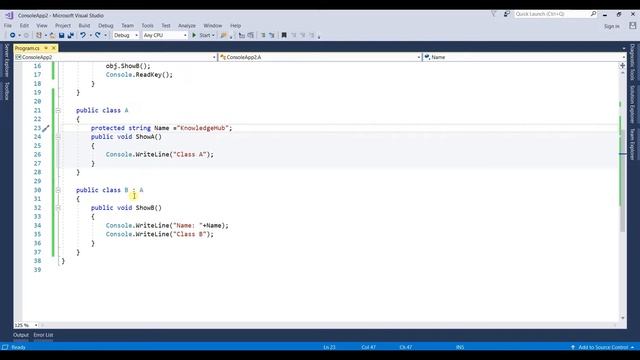Click the Uncomment selected lines icon

coord(251,36)
